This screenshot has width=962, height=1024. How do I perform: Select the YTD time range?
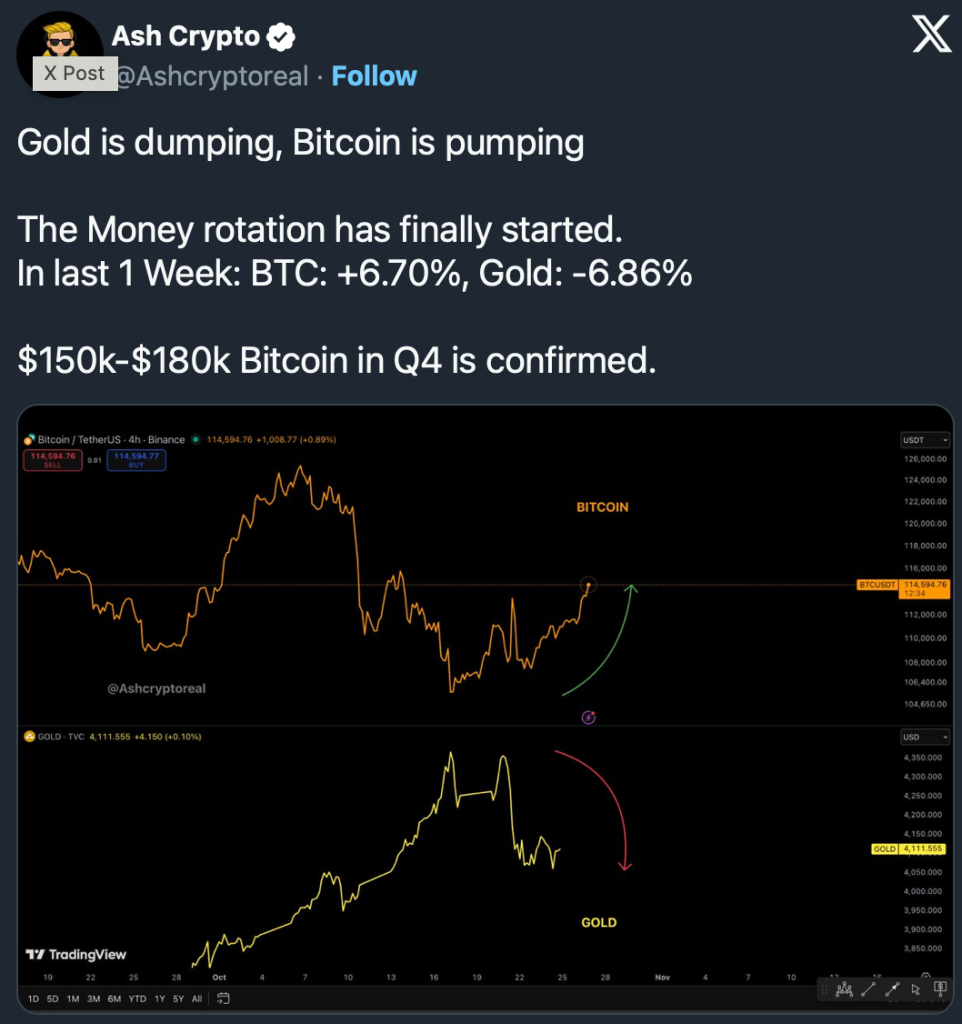click(x=138, y=998)
